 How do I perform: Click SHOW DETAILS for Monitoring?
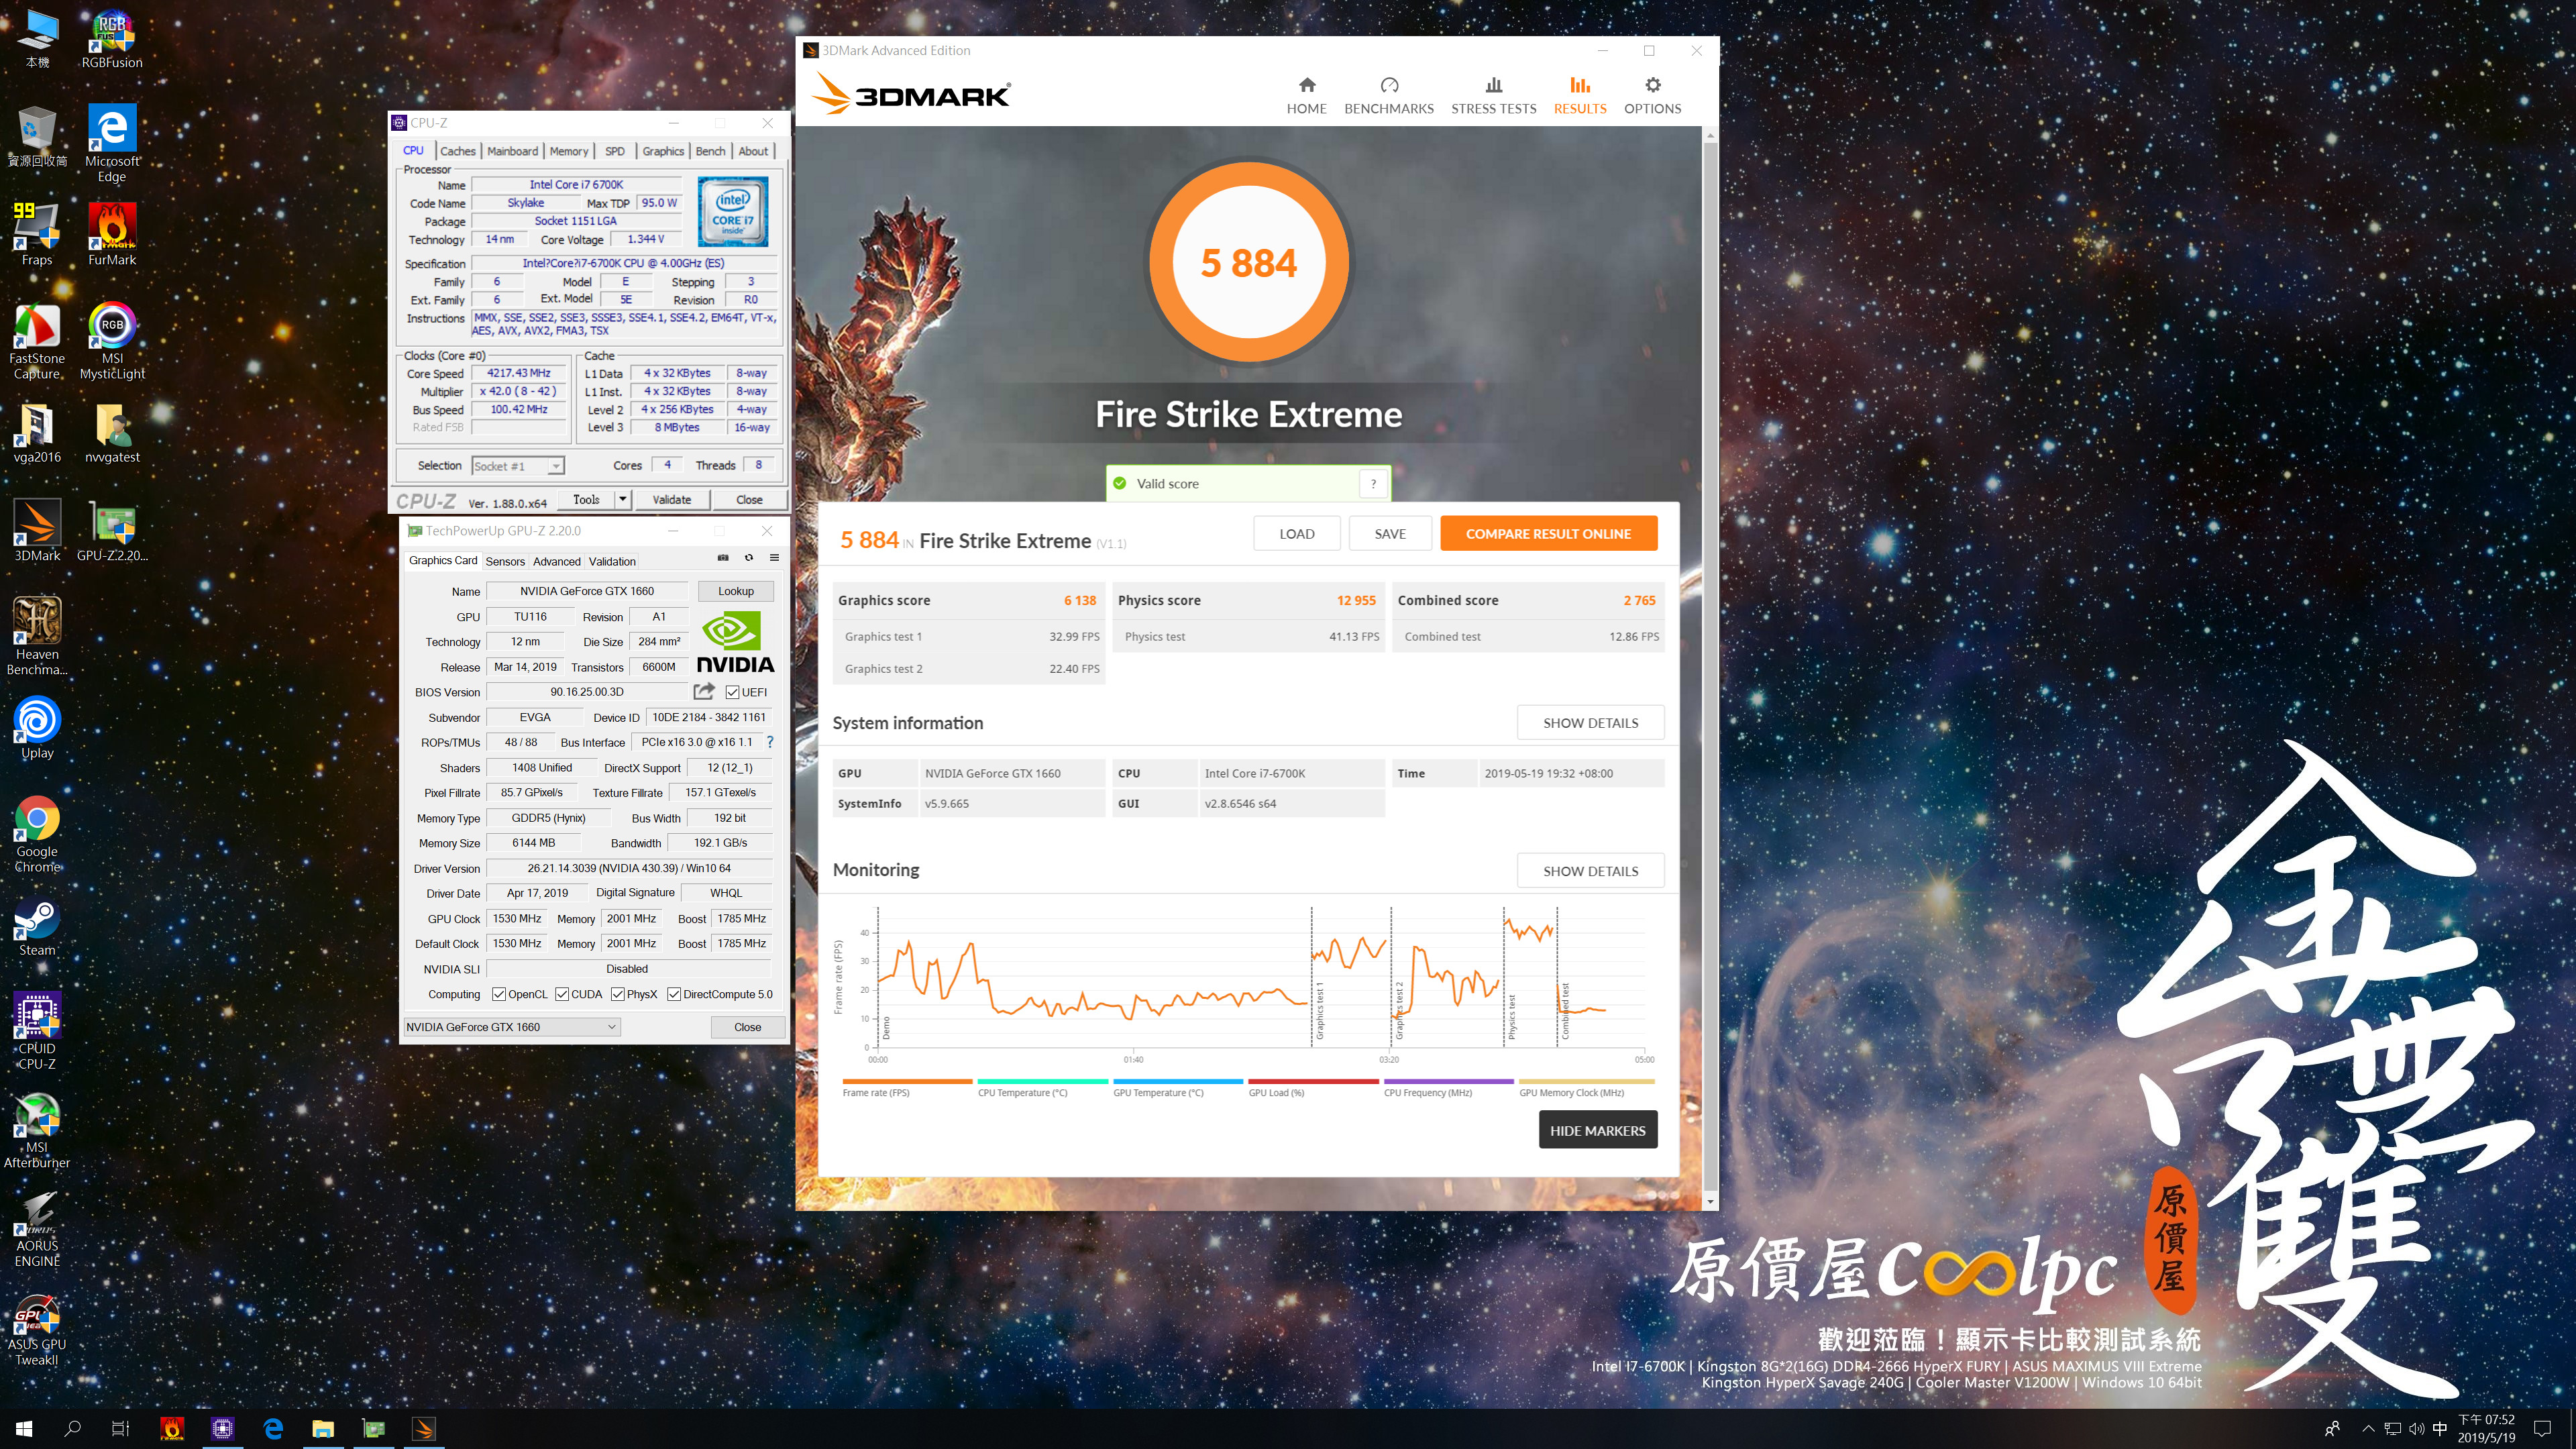[1590, 870]
